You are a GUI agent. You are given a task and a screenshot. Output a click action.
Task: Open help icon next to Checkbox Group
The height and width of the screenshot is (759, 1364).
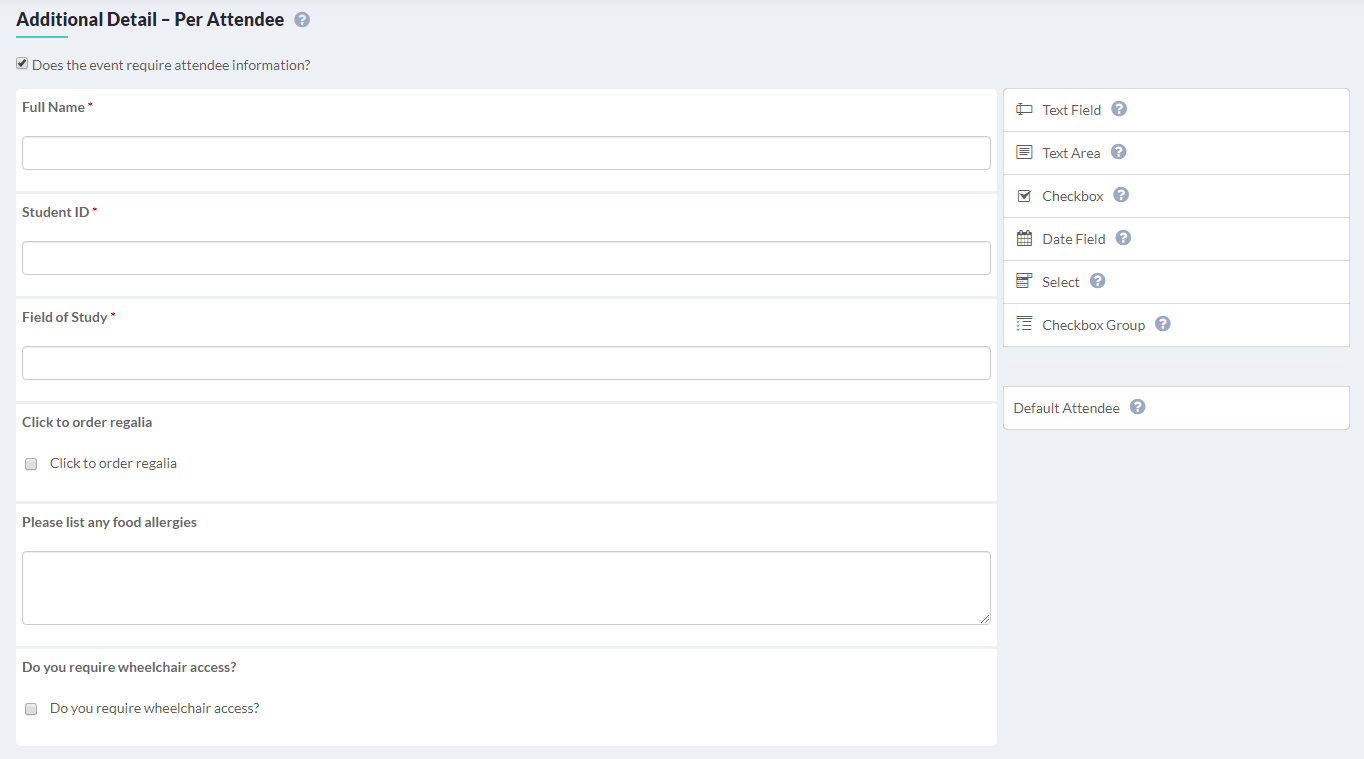click(1162, 324)
